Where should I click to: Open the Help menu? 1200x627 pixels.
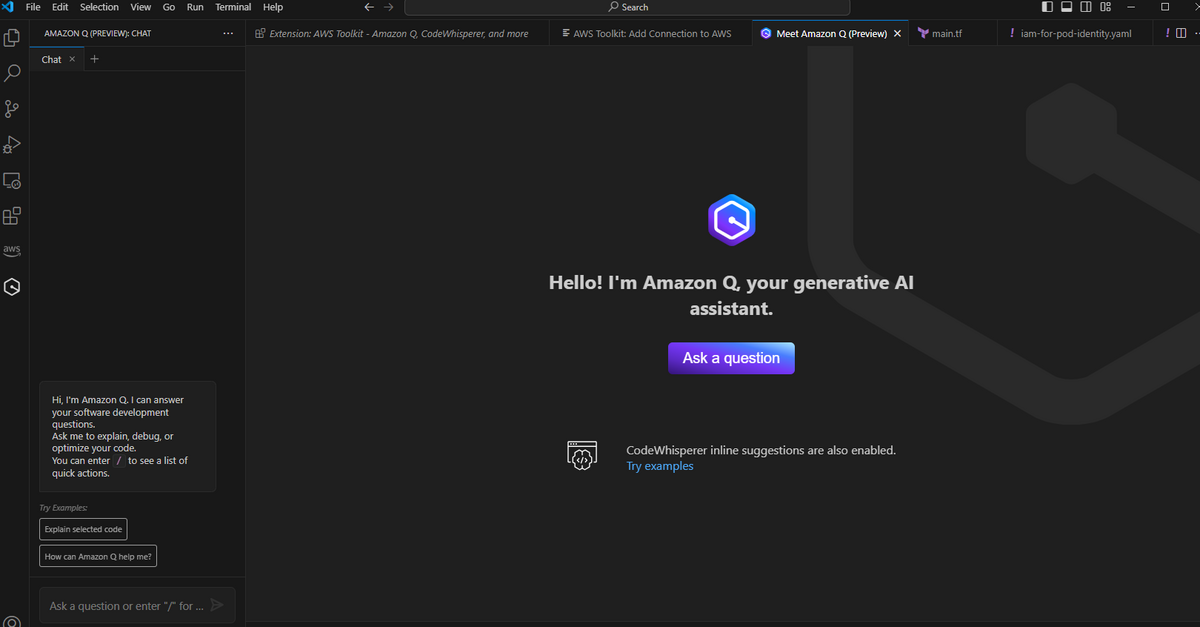pos(273,7)
